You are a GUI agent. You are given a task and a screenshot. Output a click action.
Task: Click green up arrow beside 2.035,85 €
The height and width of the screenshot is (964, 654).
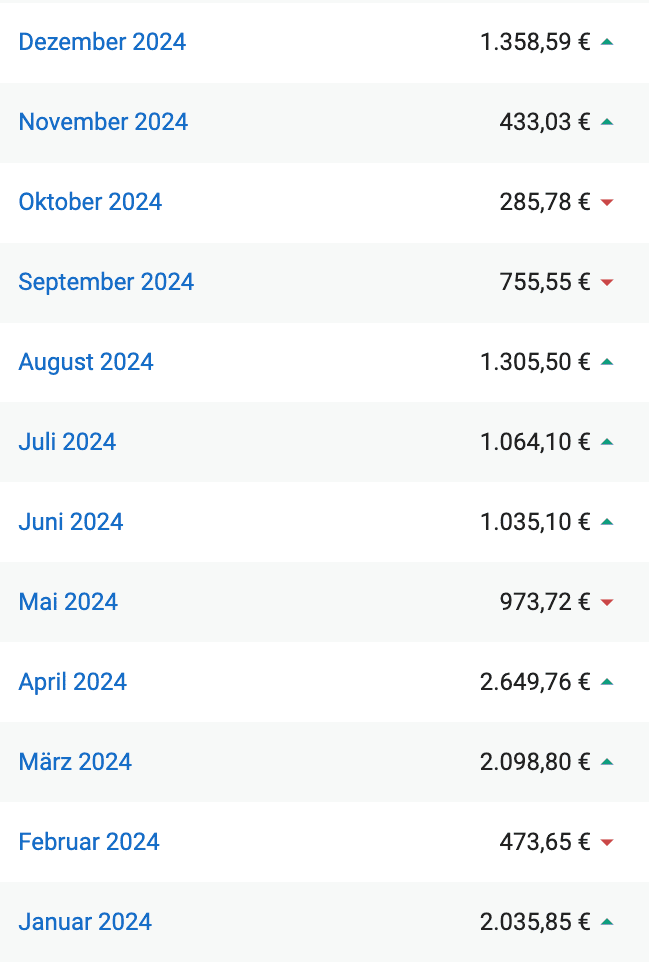[607, 922]
